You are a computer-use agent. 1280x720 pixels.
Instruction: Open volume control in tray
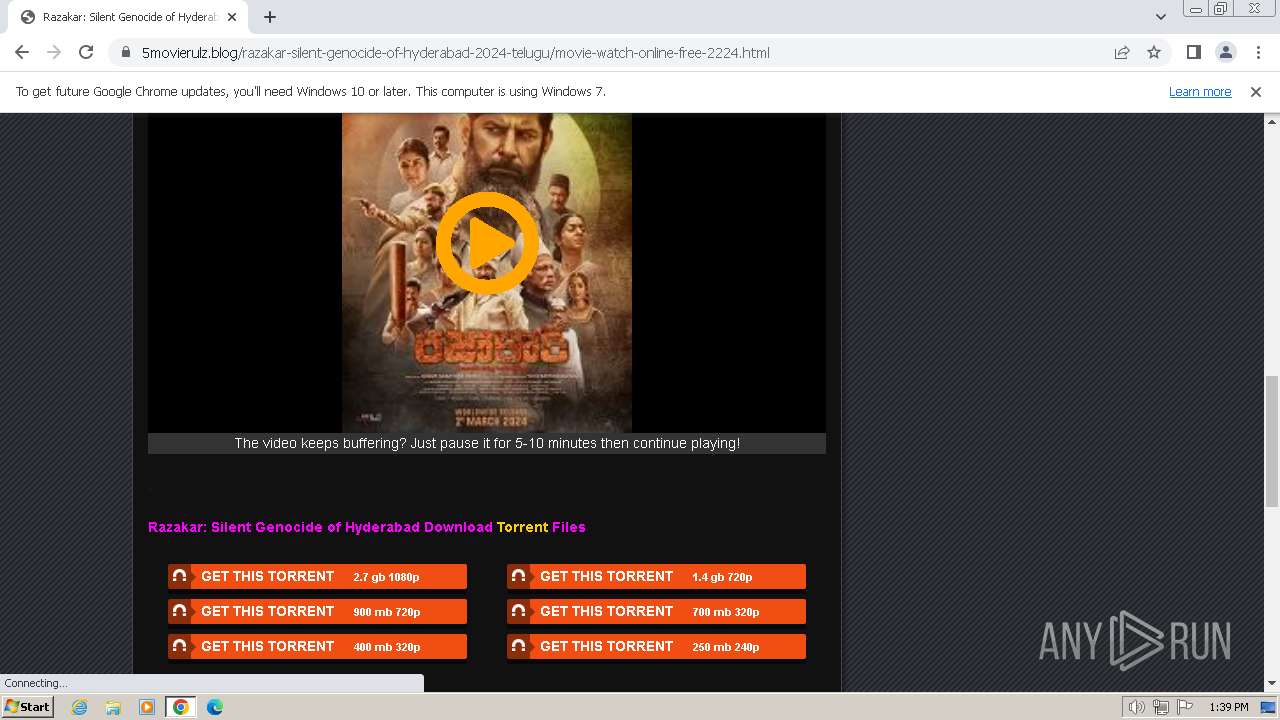pyautogui.click(x=1137, y=707)
